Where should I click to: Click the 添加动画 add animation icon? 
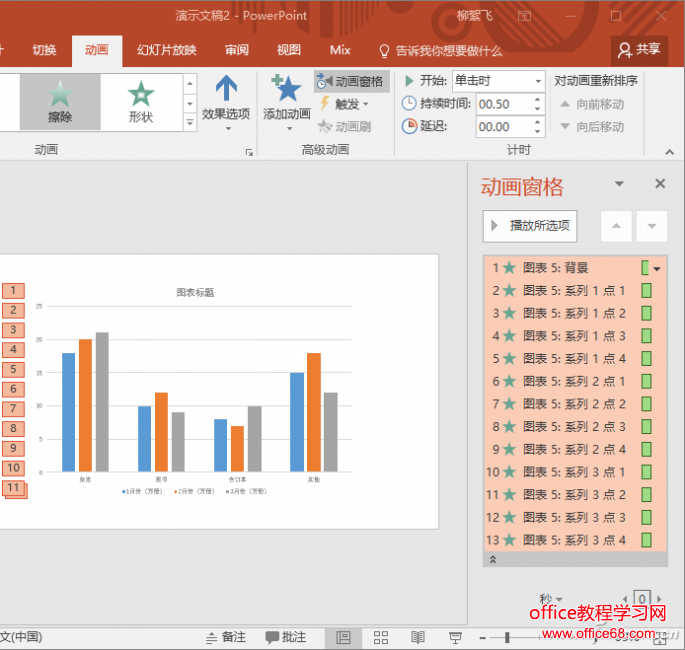tap(287, 92)
